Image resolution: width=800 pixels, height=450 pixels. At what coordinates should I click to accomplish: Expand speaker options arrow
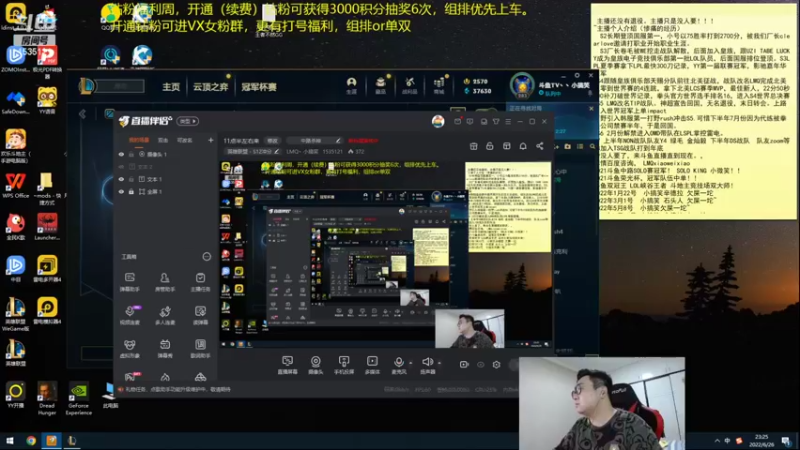[x=439, y=363]
